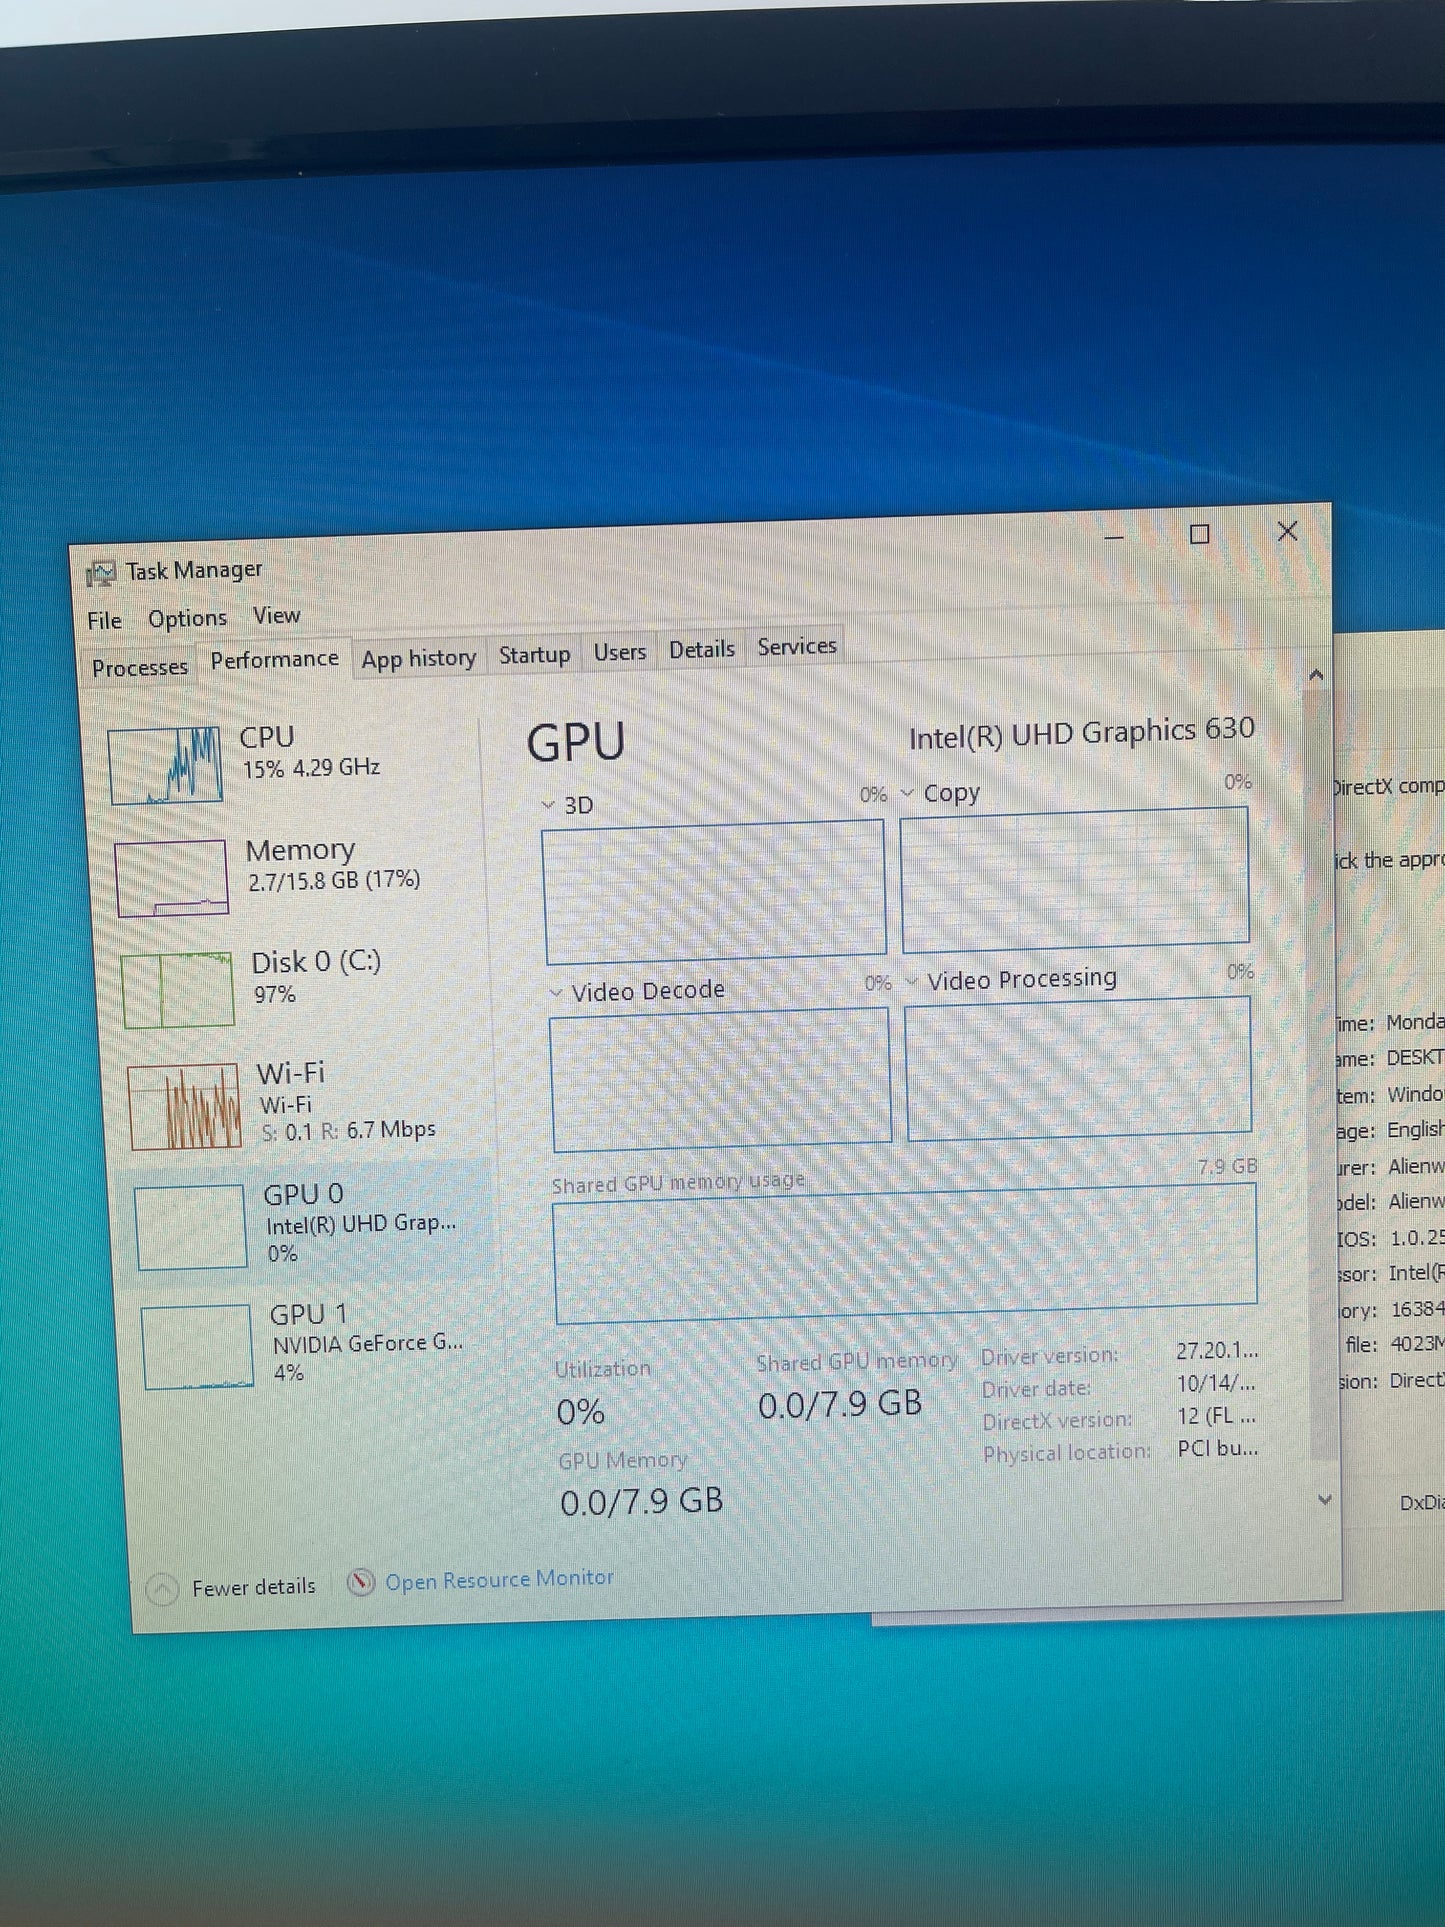Select the CPU usage graph thumbnail
Viewport: 1445px width, 1927px height.
coord(165,765)
